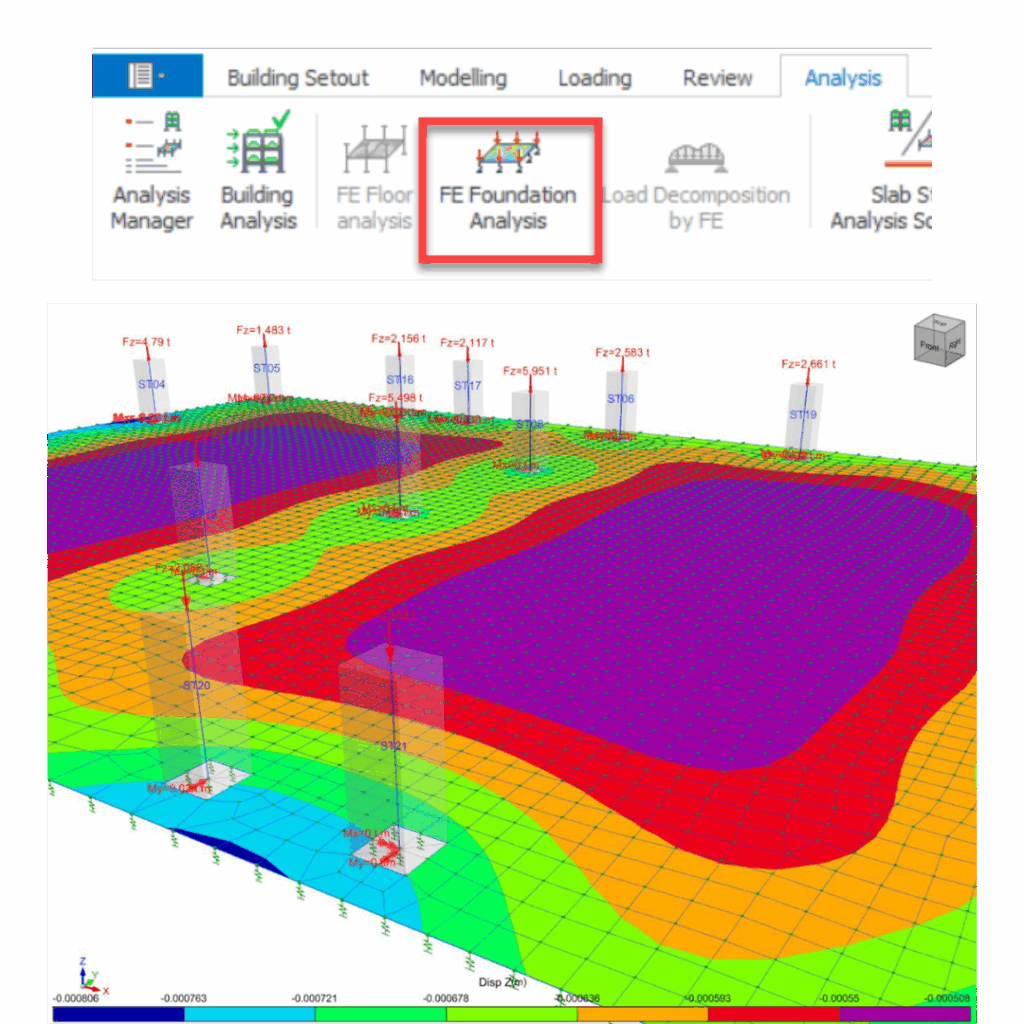This screenshot has width=1024, height=1024.
Task: Click the purple swatch in displacement legend
Action: tap(905, 1014)
